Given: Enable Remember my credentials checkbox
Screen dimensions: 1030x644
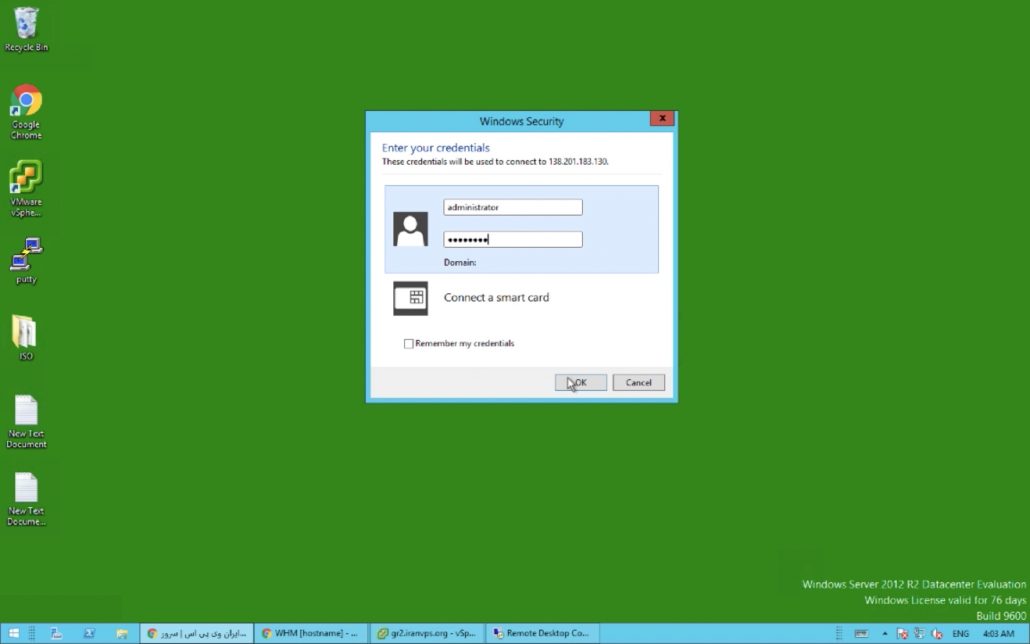Looking at the screenshot, I should coord(408,344).
